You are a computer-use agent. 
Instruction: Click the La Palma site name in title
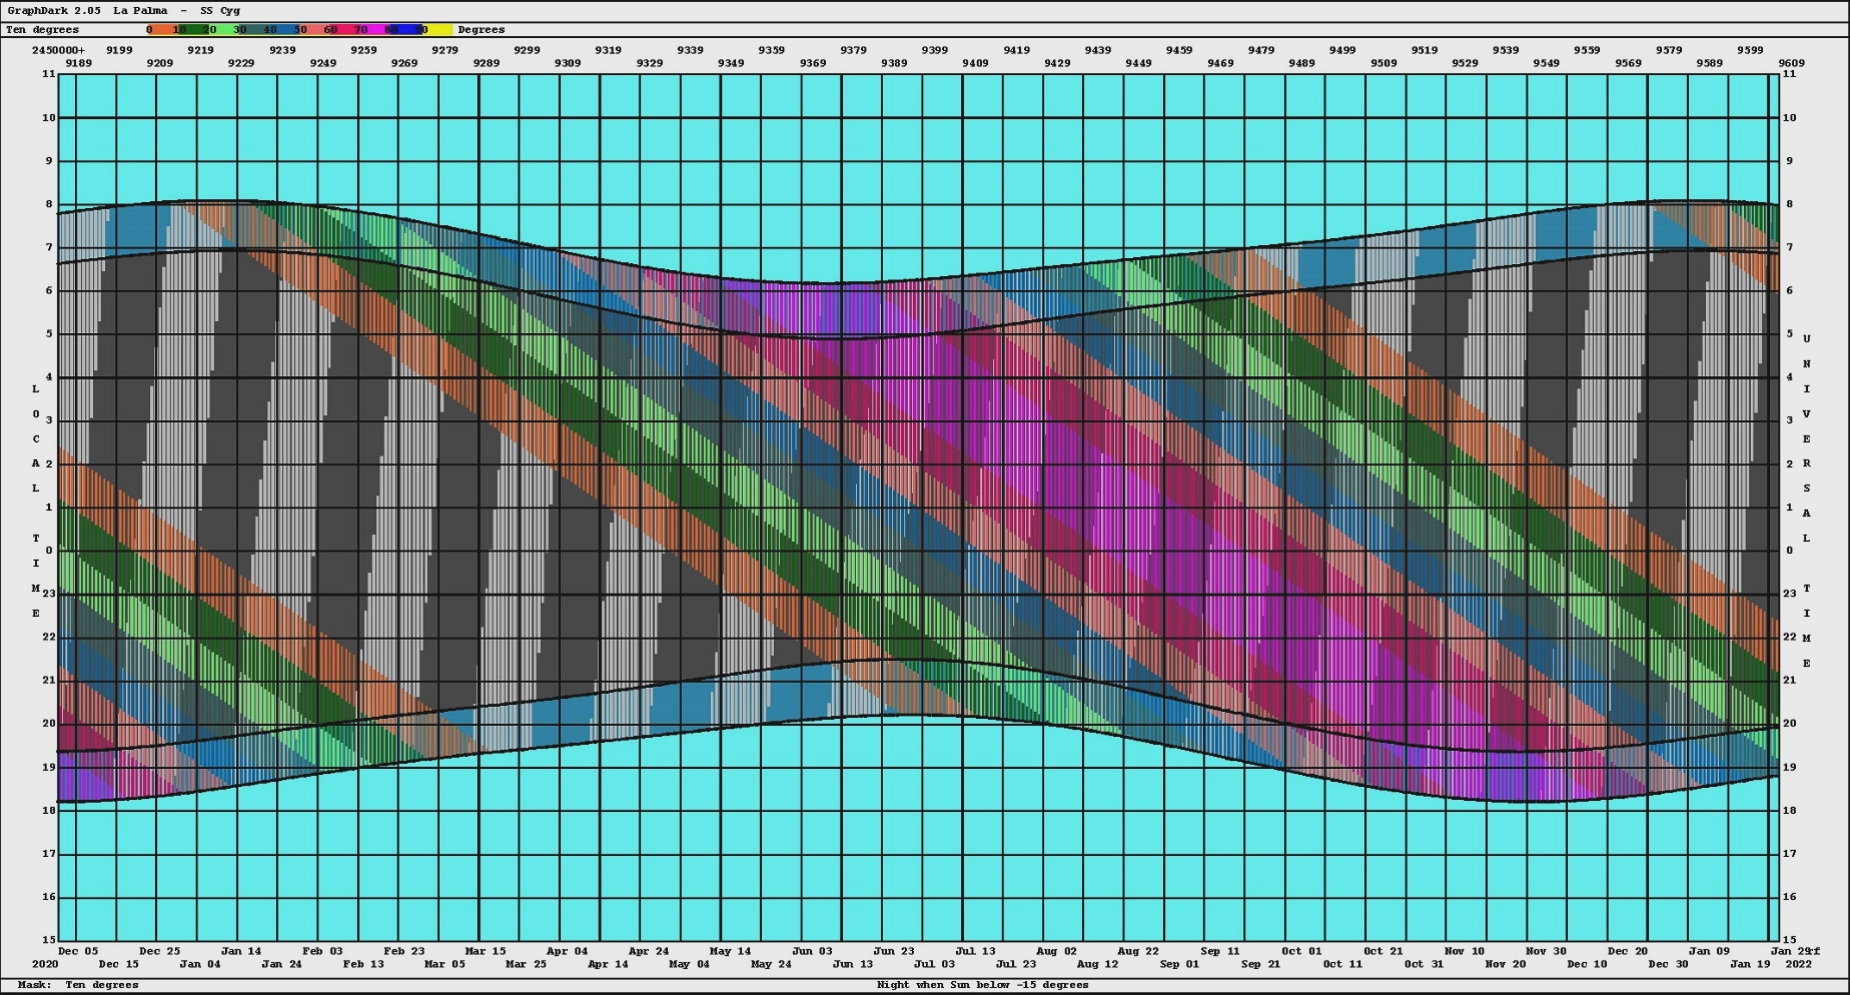click(x=140, y=11)
